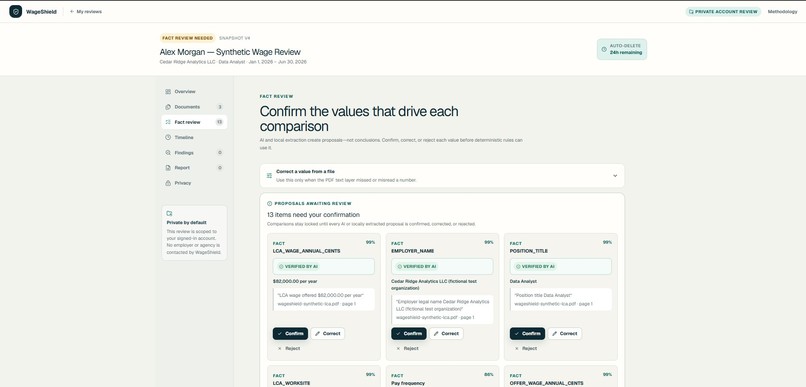806x387 pixels.
Task: Click the LCA wage offered source quote
Action: pyautogui.click(x=321, y=296)
